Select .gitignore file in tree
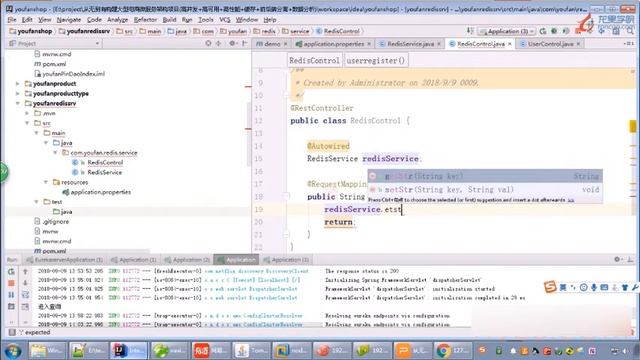 [x=56, y=222]
